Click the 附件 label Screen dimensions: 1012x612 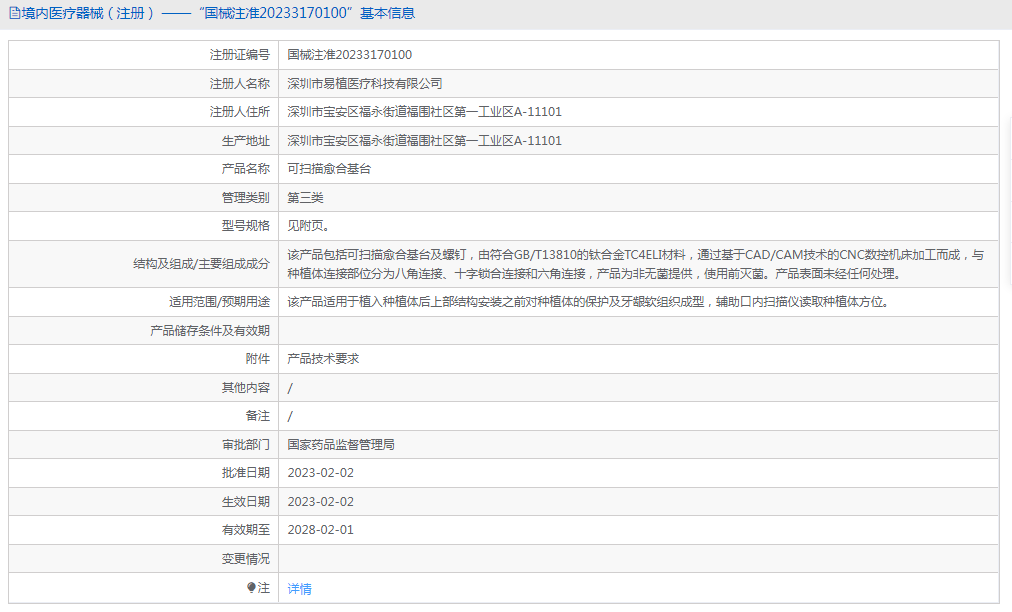pos(258,359)
